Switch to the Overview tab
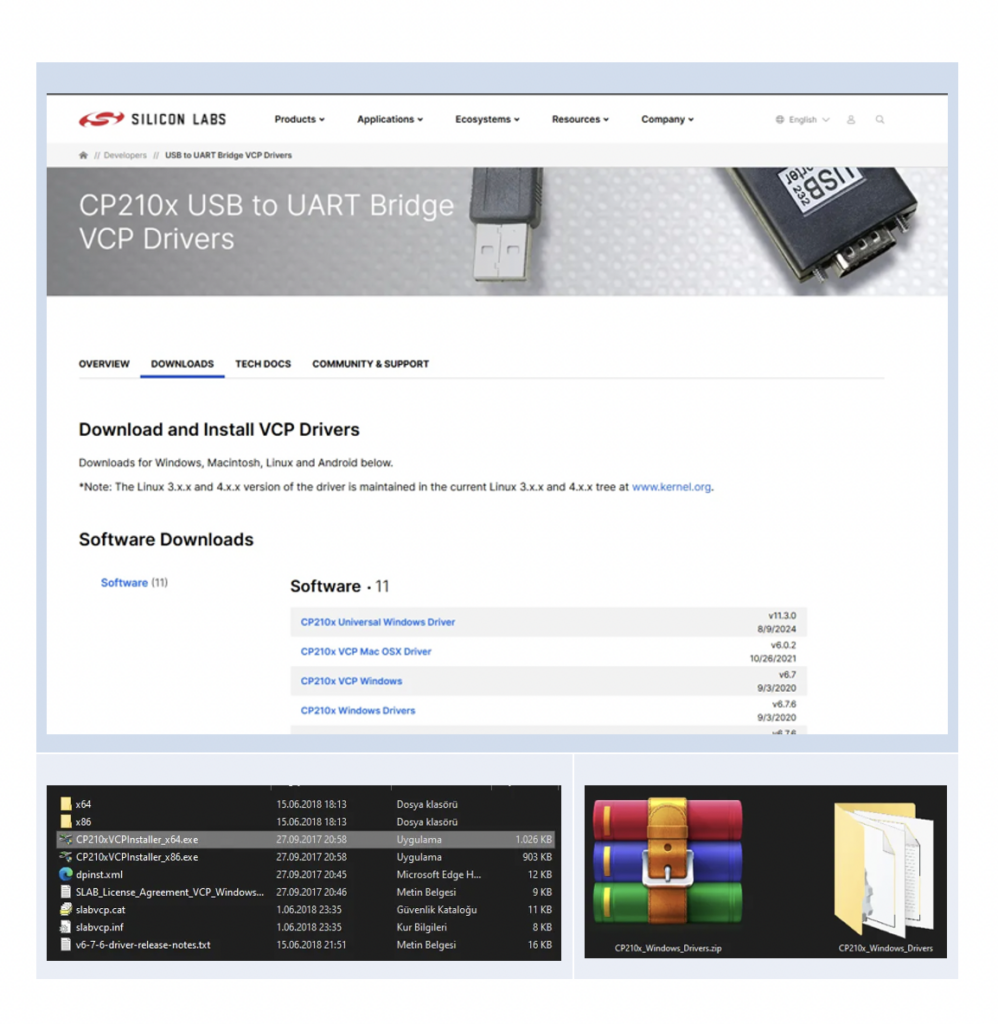The height and width of the screenshot is (1024, 998). coord(104,364)
